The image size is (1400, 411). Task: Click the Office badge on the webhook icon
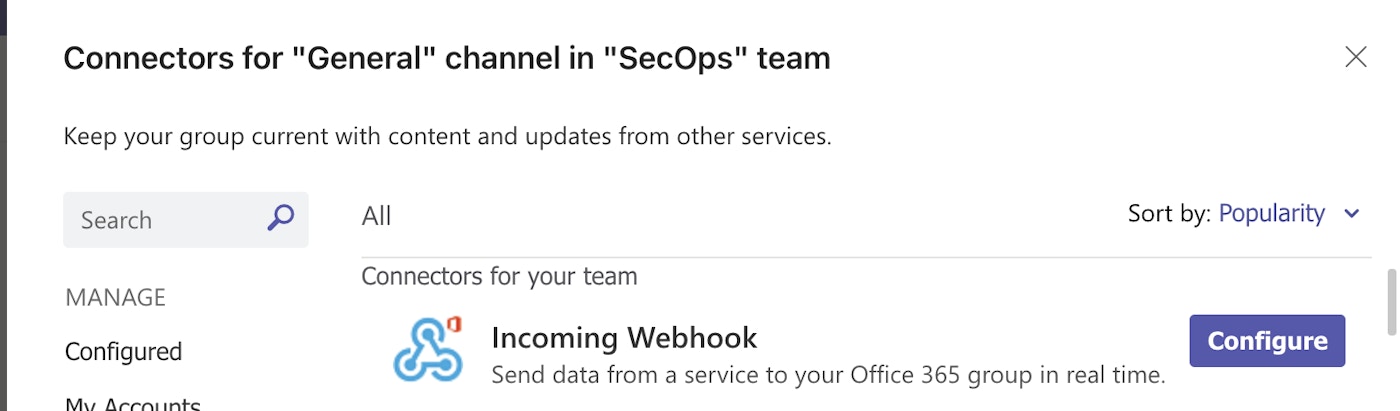(x=453, y=325)
